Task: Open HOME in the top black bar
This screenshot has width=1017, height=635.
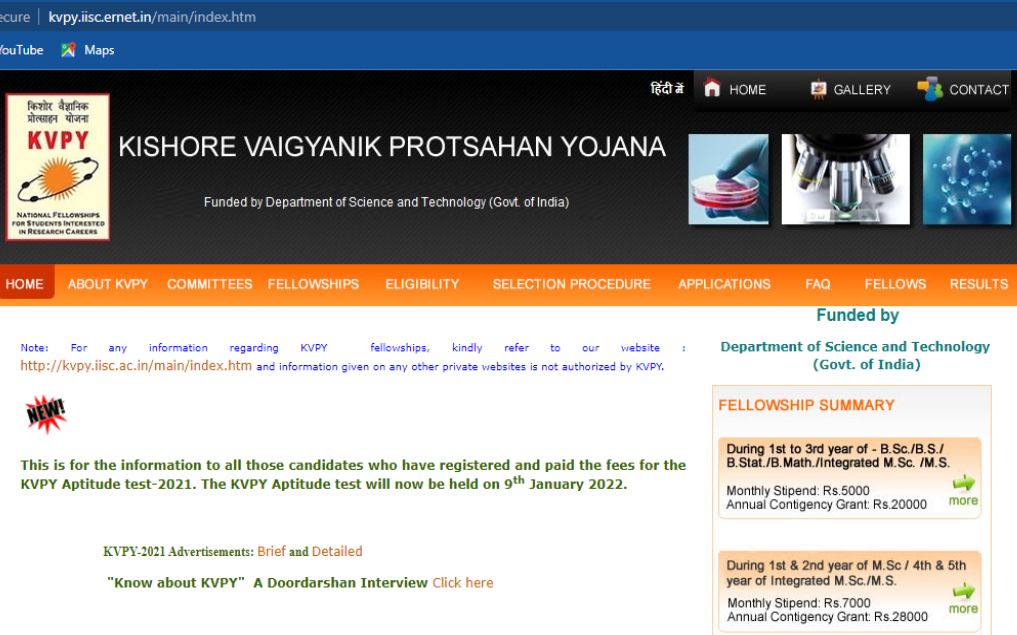Action: (747, 90)
